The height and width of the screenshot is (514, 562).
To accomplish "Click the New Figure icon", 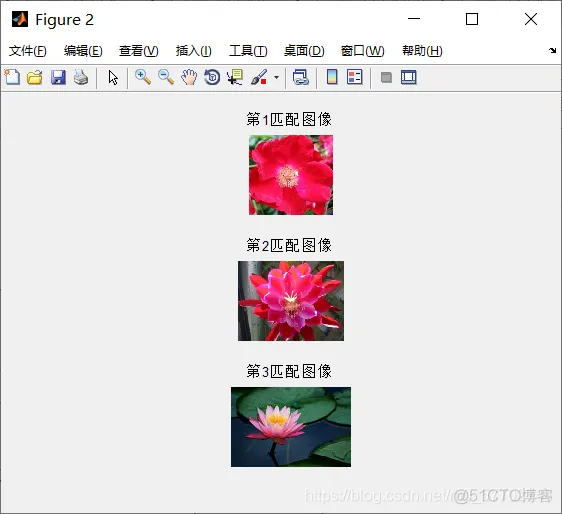I will coord(12,77).
